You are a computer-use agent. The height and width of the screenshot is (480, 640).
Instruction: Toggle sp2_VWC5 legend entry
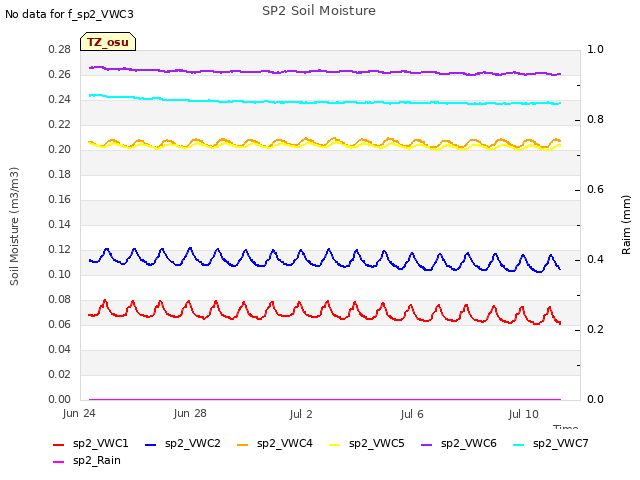(367, 443)
